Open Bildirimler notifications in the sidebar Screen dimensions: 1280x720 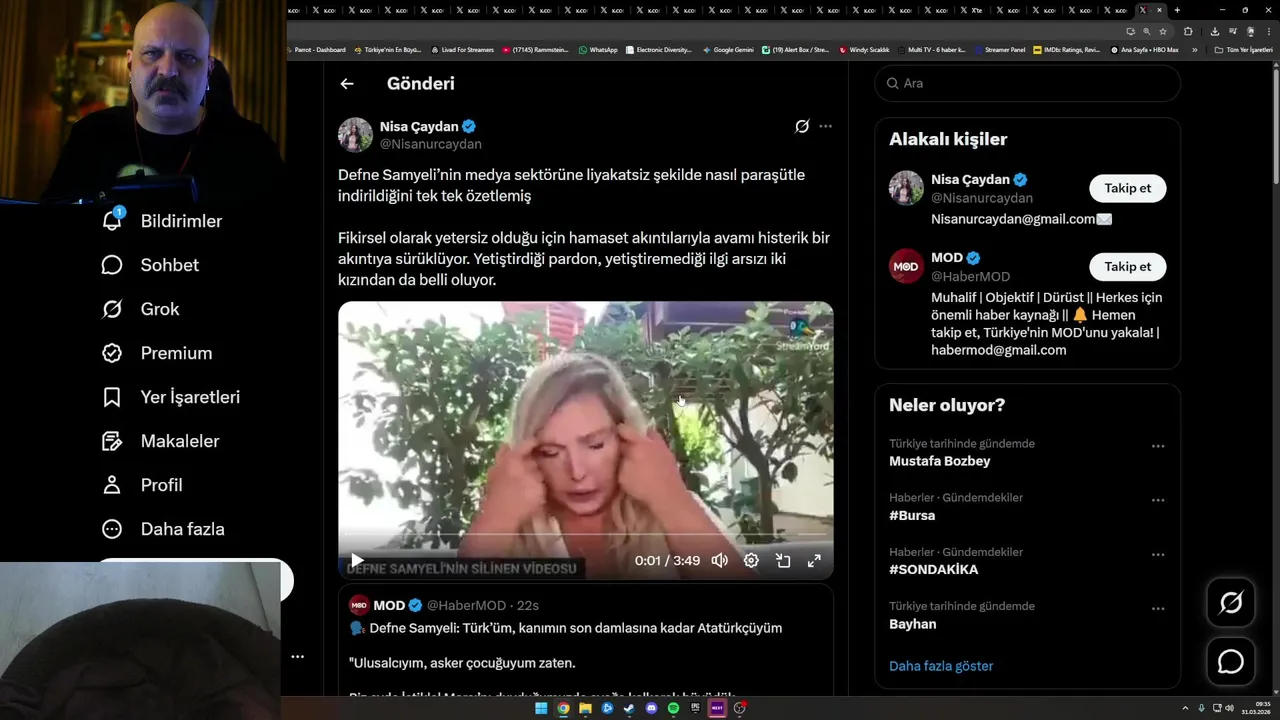click(x=162, y=221)
